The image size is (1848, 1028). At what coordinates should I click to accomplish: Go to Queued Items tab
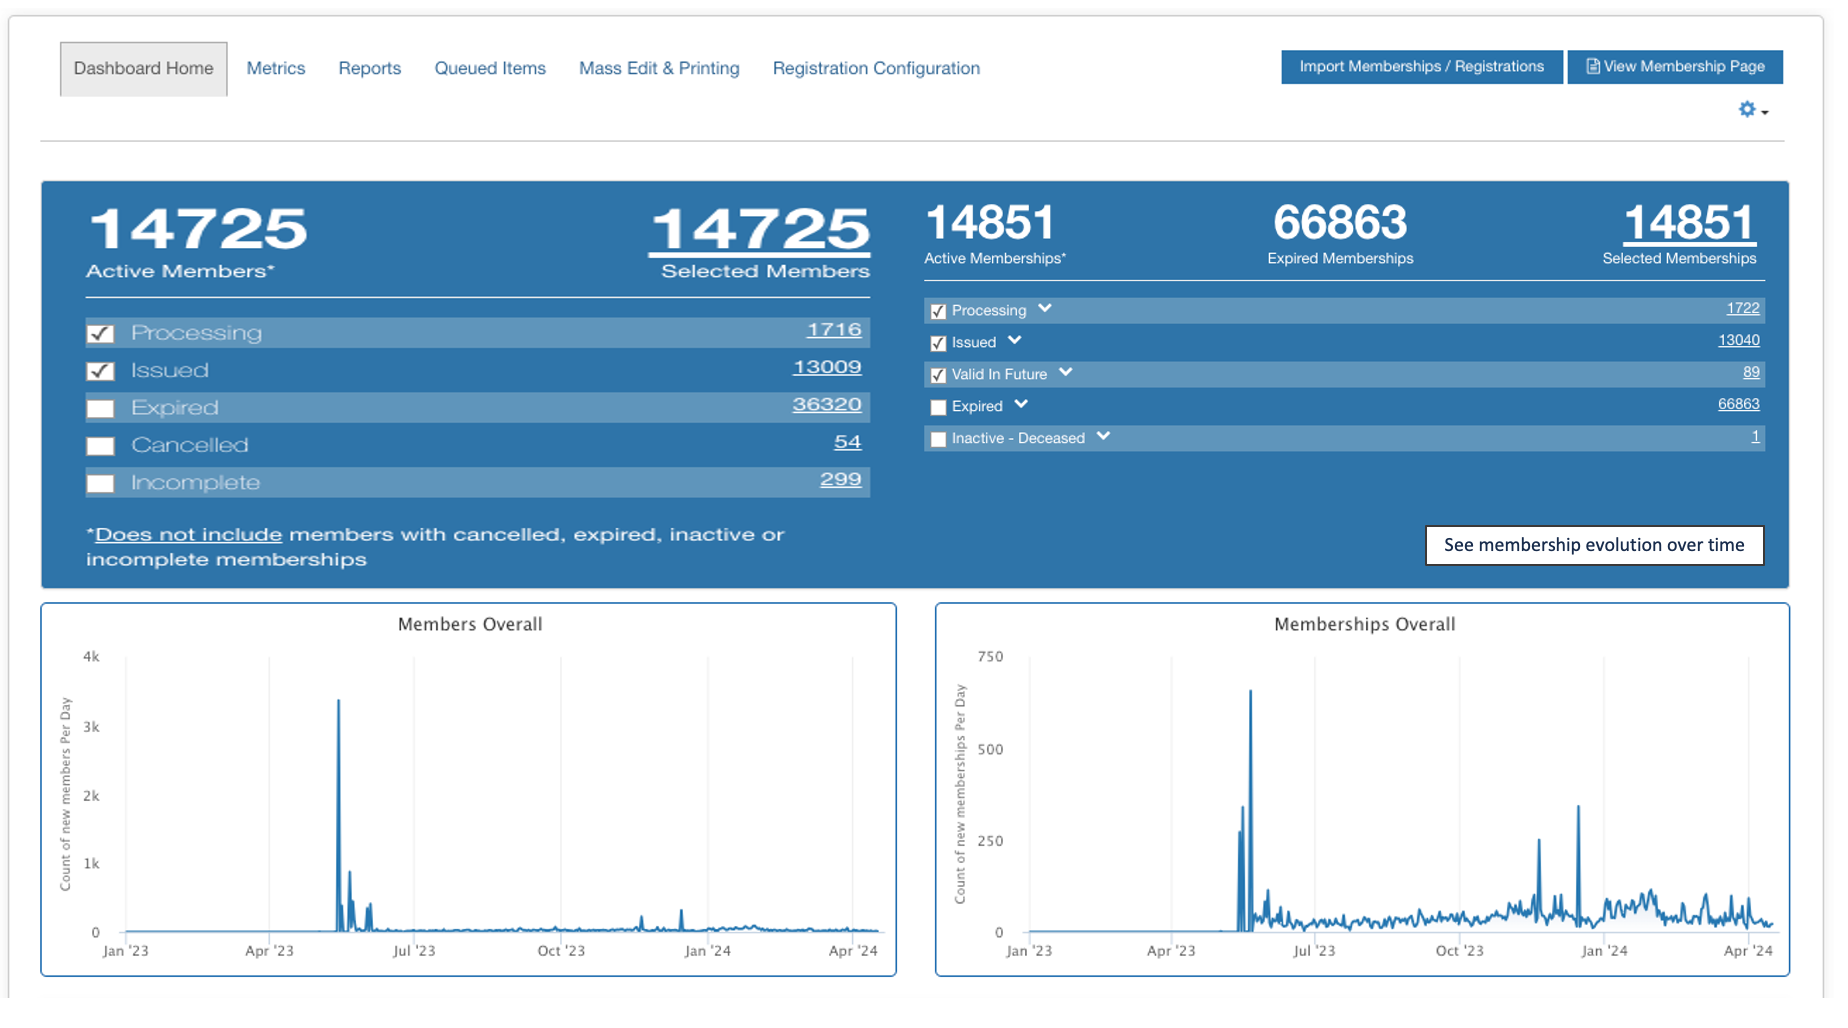click(490, 68)
